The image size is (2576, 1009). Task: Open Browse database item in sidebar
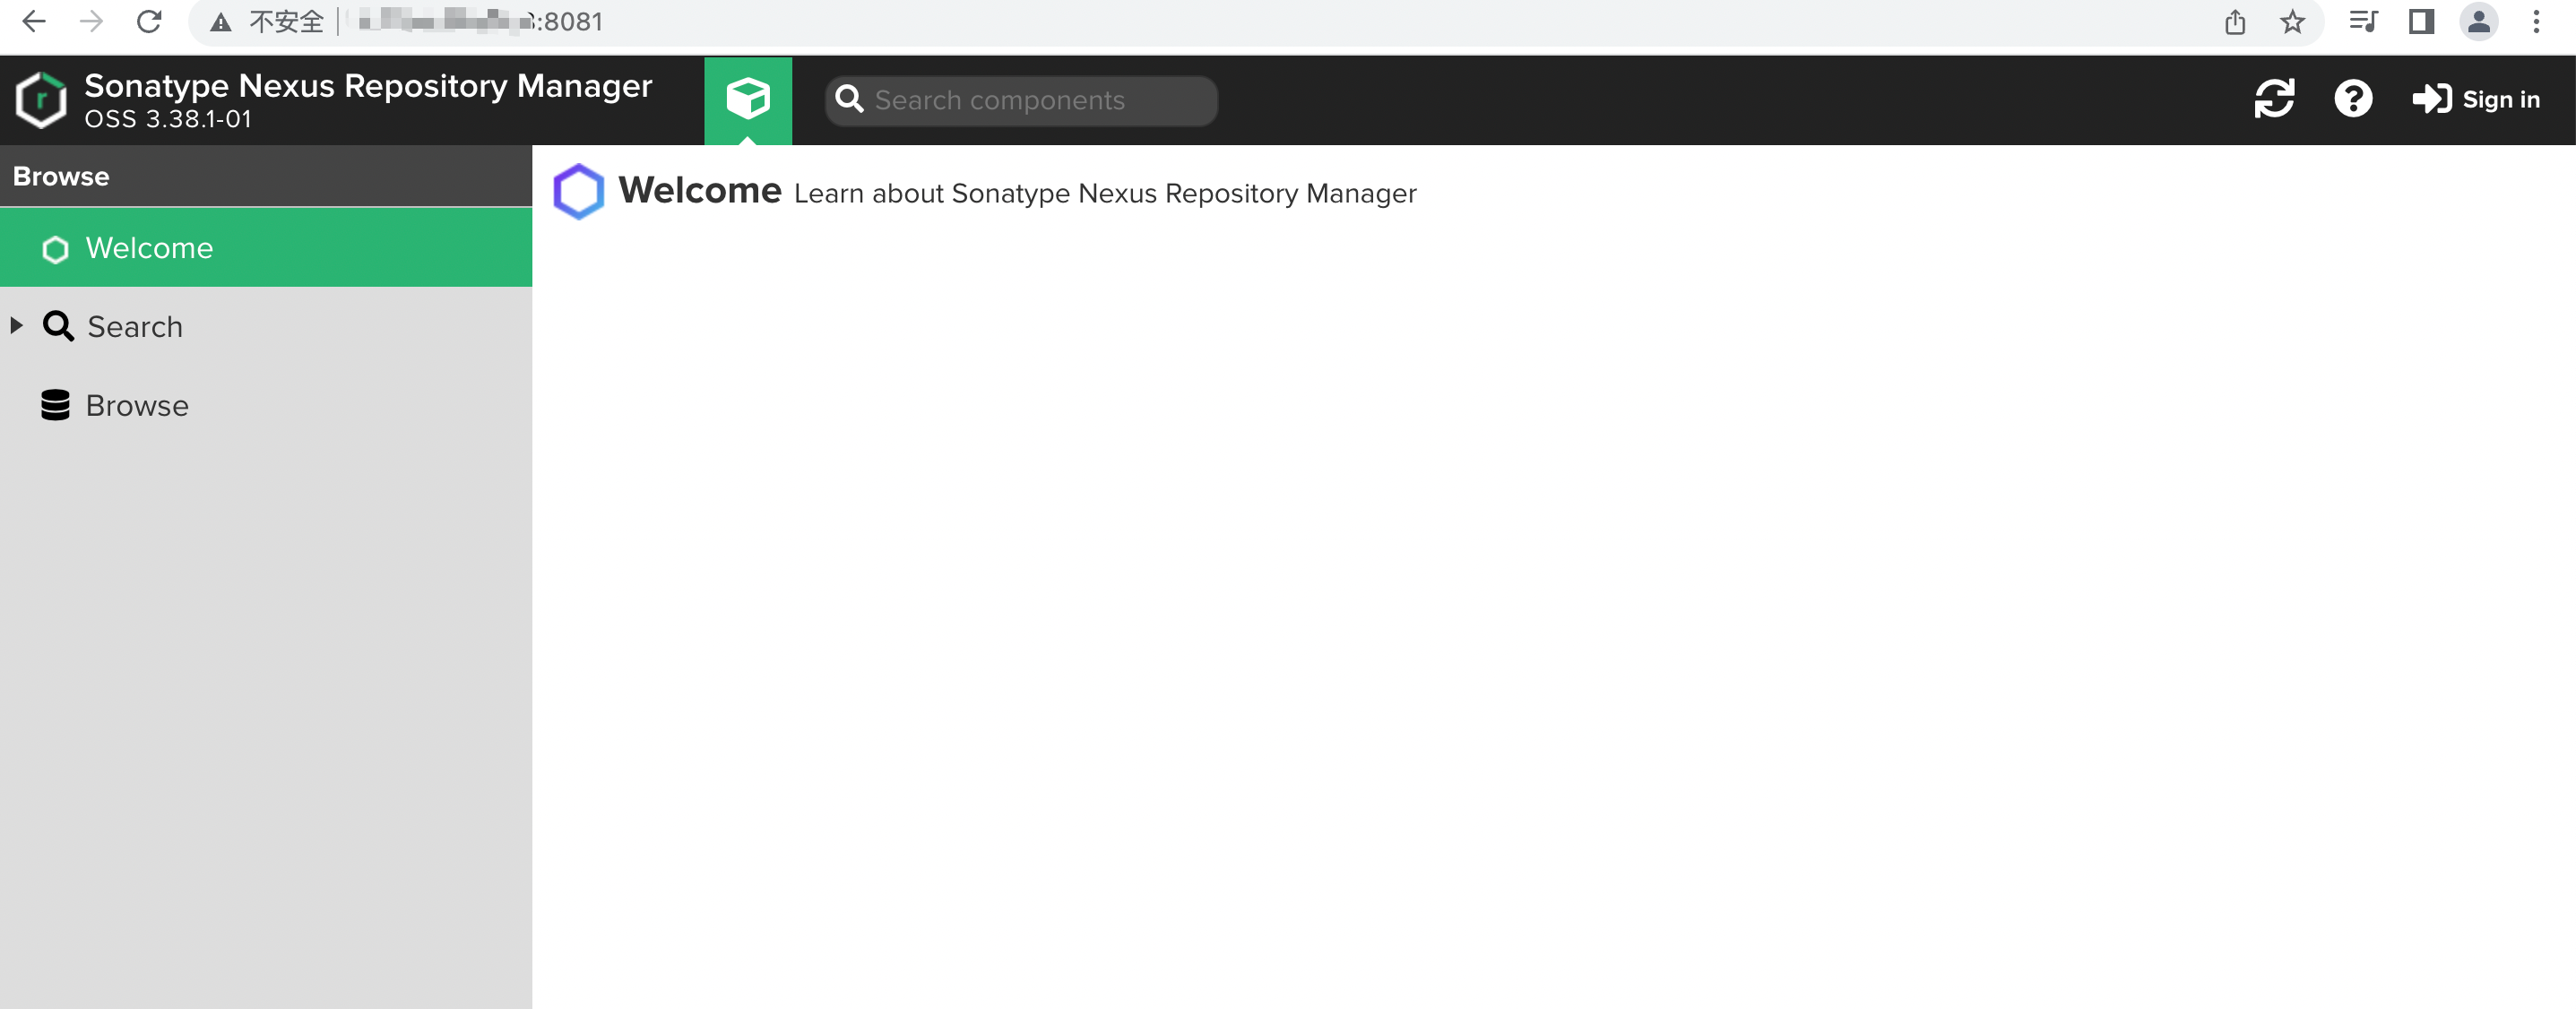pos(266,406)
